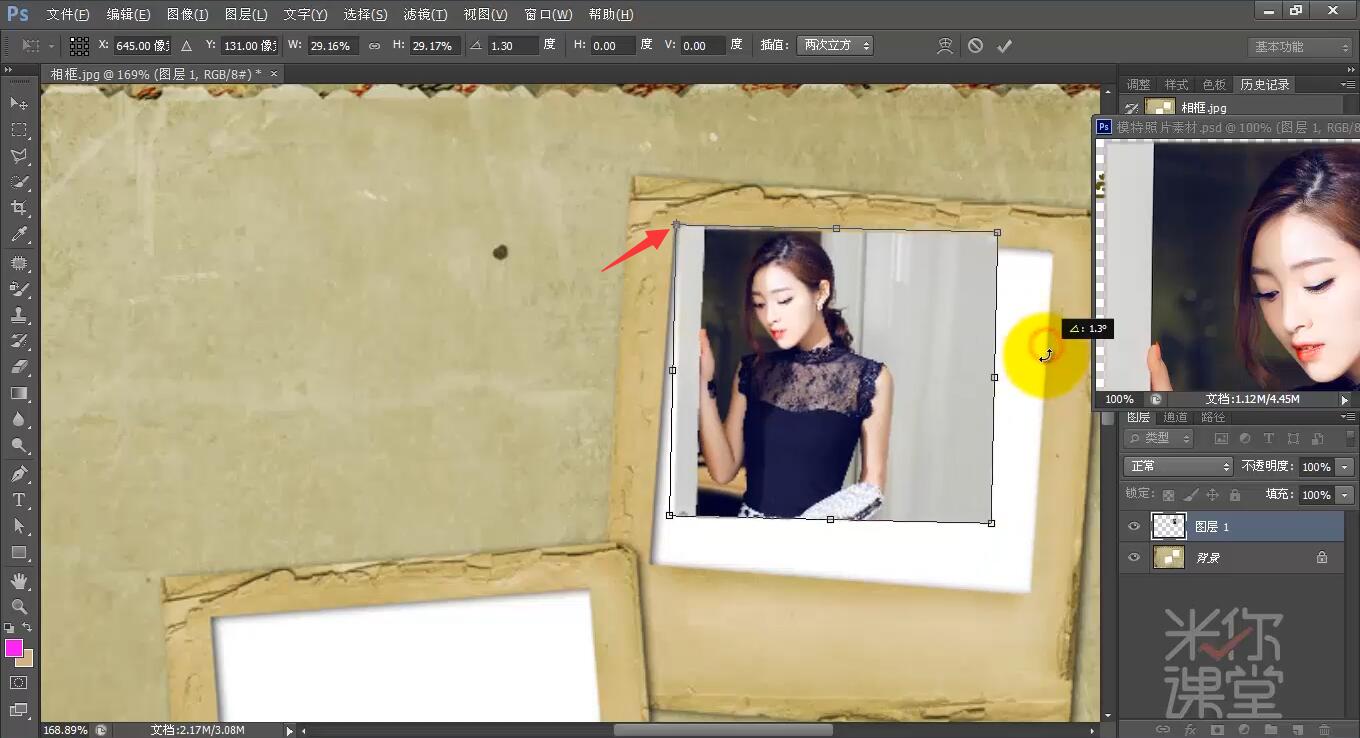1360x738 pixels.
Task: Click the 基本功能 workspace button
Action: pos(1301,47)
